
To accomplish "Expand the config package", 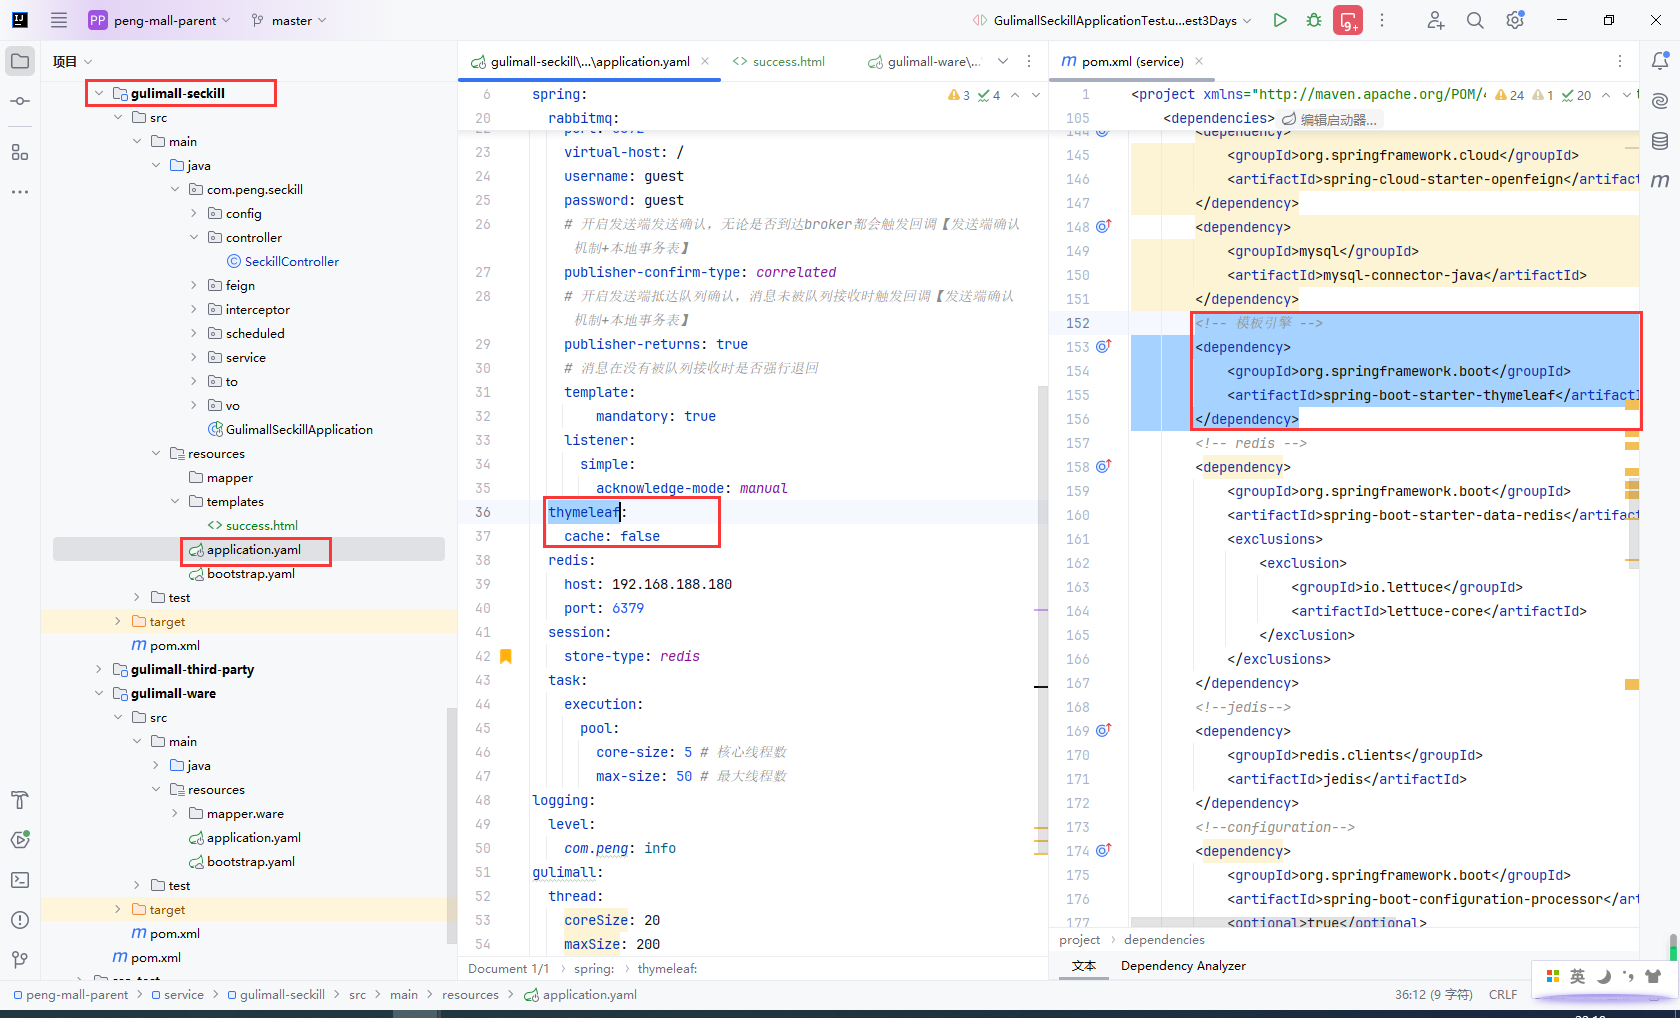I will pos(194,213).
